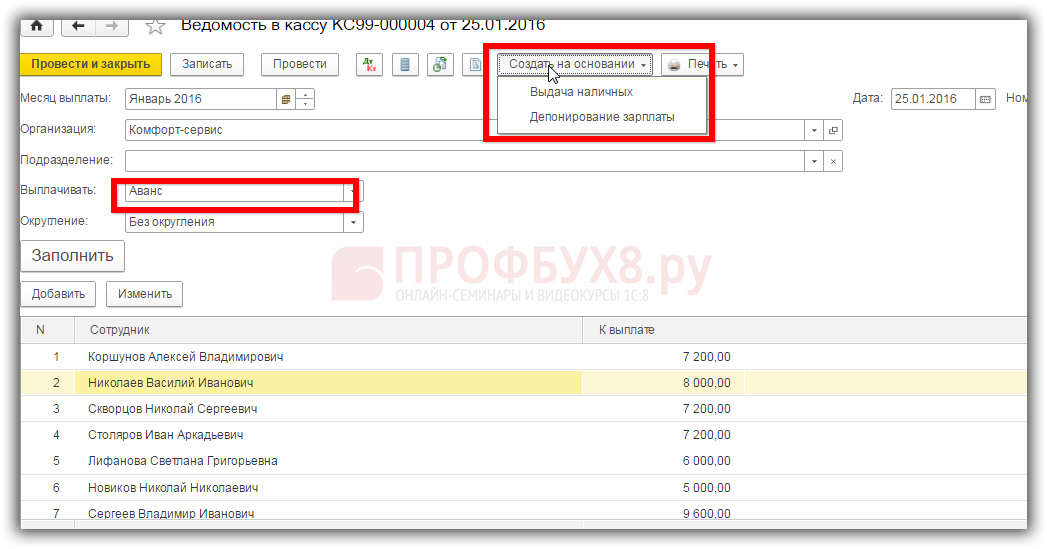Open the Округление dropdown
Viewport: 1047px width, 549px height.
pyautogui.click(x=353, y=222)
